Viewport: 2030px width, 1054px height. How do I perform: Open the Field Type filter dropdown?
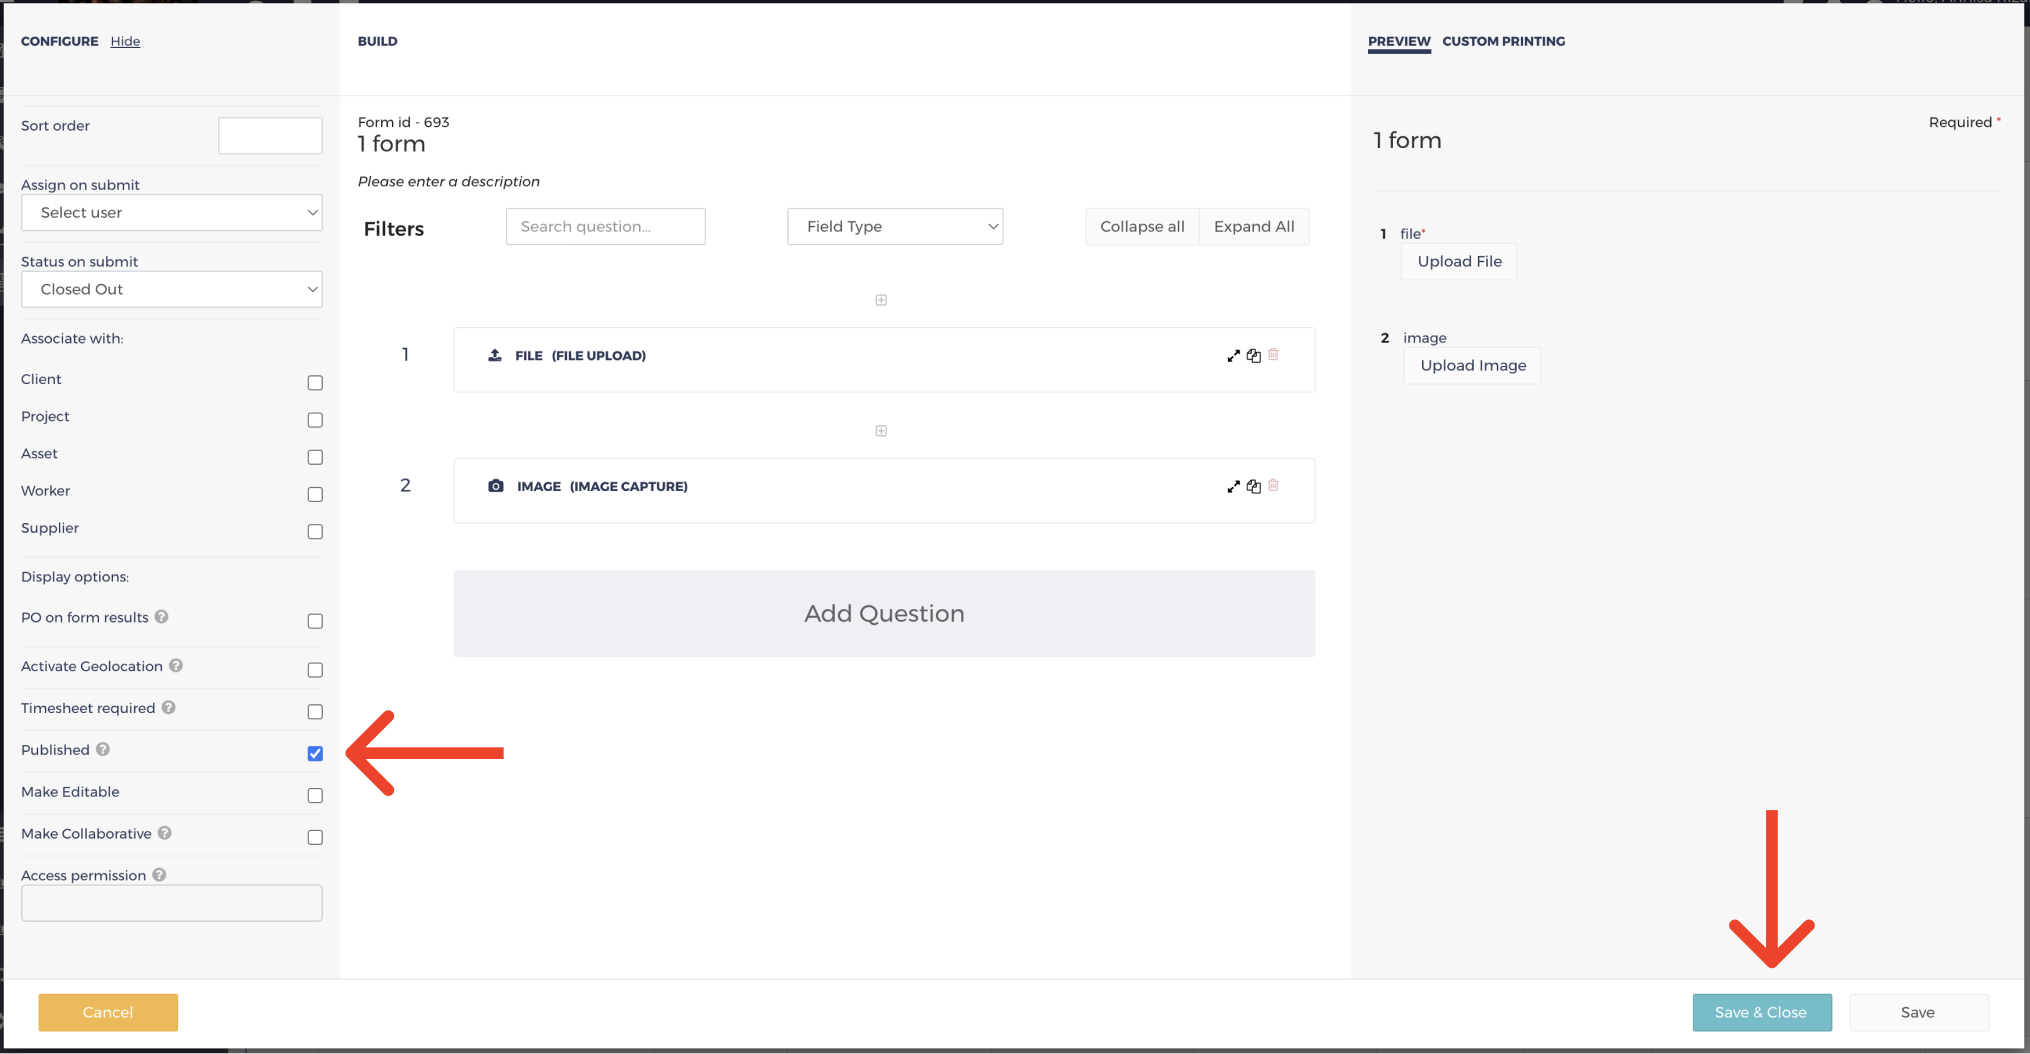point(894,226)
